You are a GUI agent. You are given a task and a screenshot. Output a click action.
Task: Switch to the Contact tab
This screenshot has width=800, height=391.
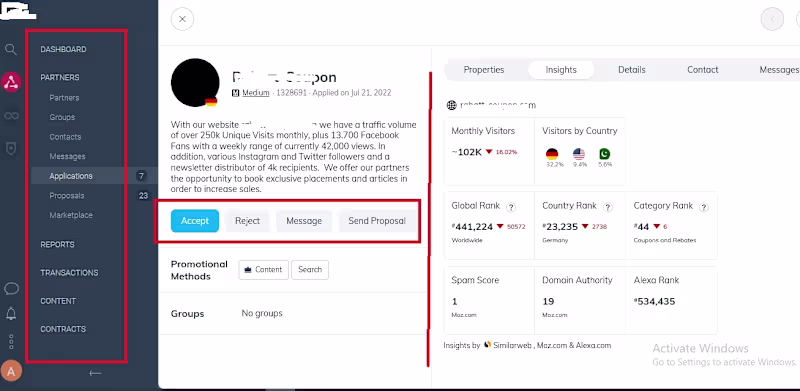(x=703, y=70)
